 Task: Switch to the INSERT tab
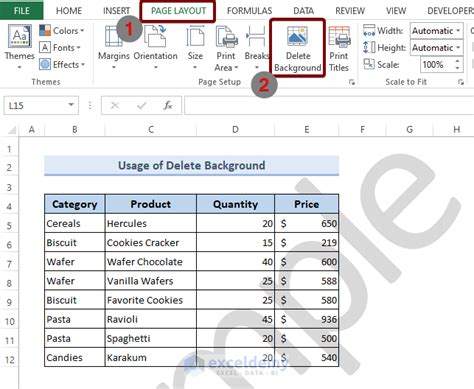[116, 11]
